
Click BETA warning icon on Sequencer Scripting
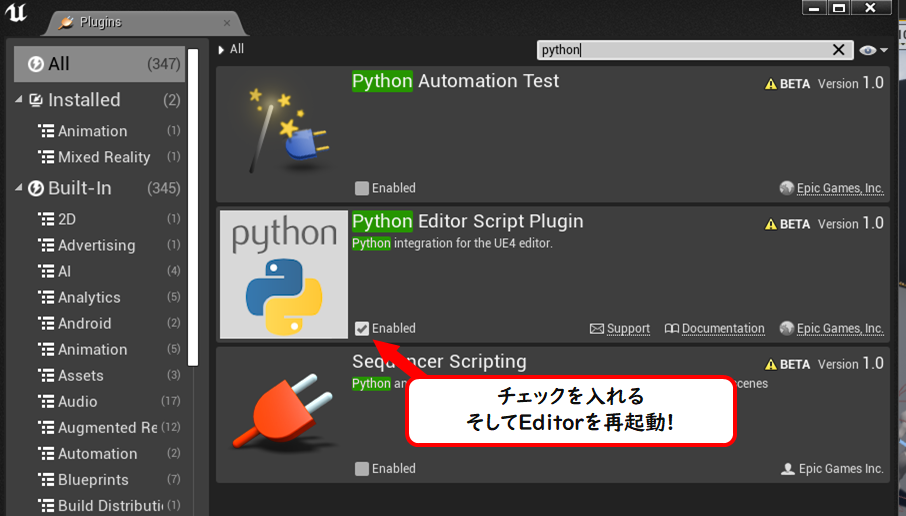771,365
